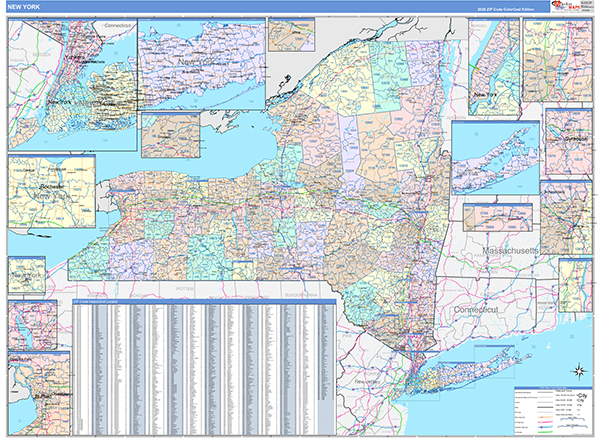The width and height of the screenshot is (600, 438).
Task: Click the pink US highway legend line
Action: point(545,422)
